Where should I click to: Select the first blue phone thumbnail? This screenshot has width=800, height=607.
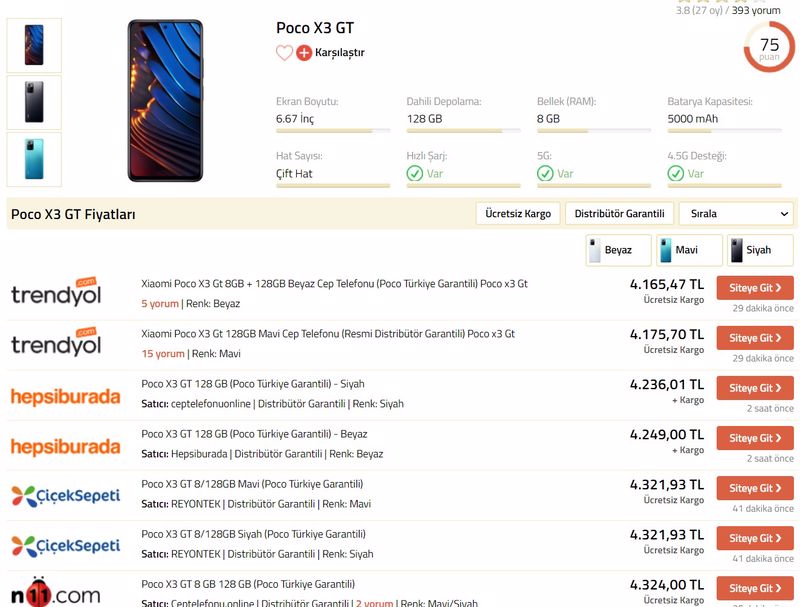34,45
